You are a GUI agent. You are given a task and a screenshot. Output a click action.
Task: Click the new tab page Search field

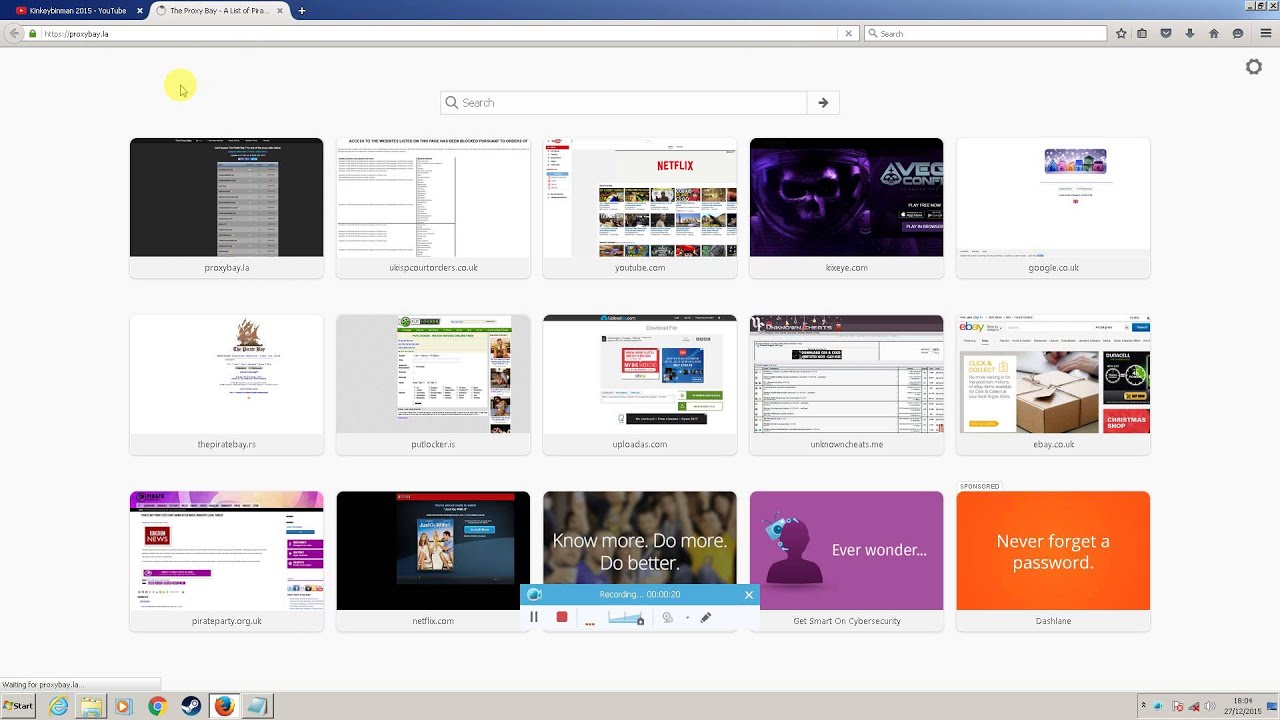pos(624,102)
